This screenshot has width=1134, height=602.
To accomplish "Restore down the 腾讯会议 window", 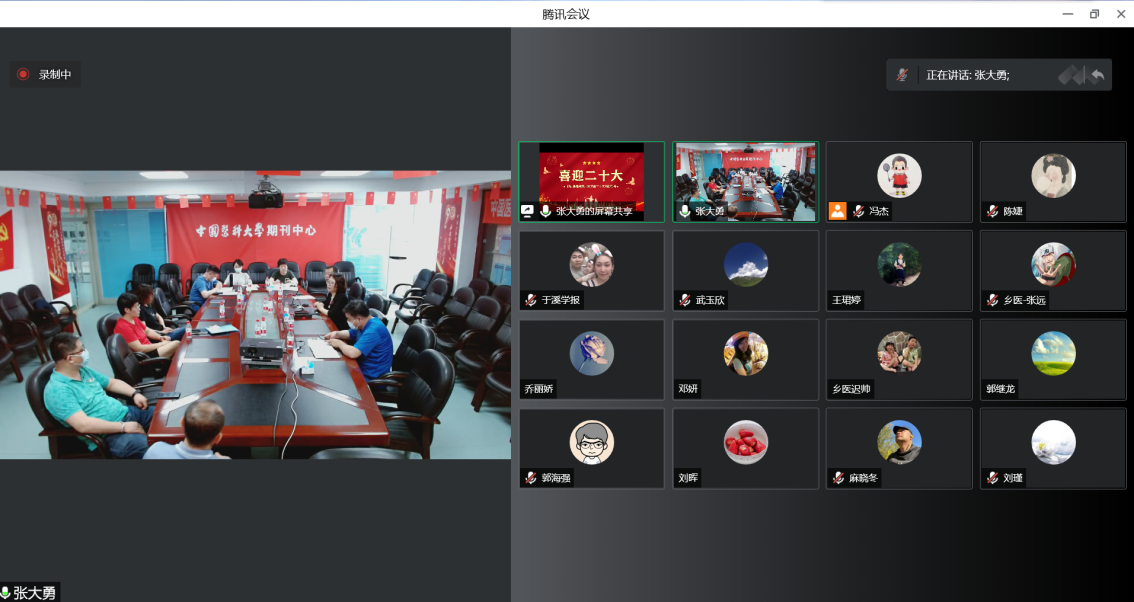I will tap(1094, 14).
